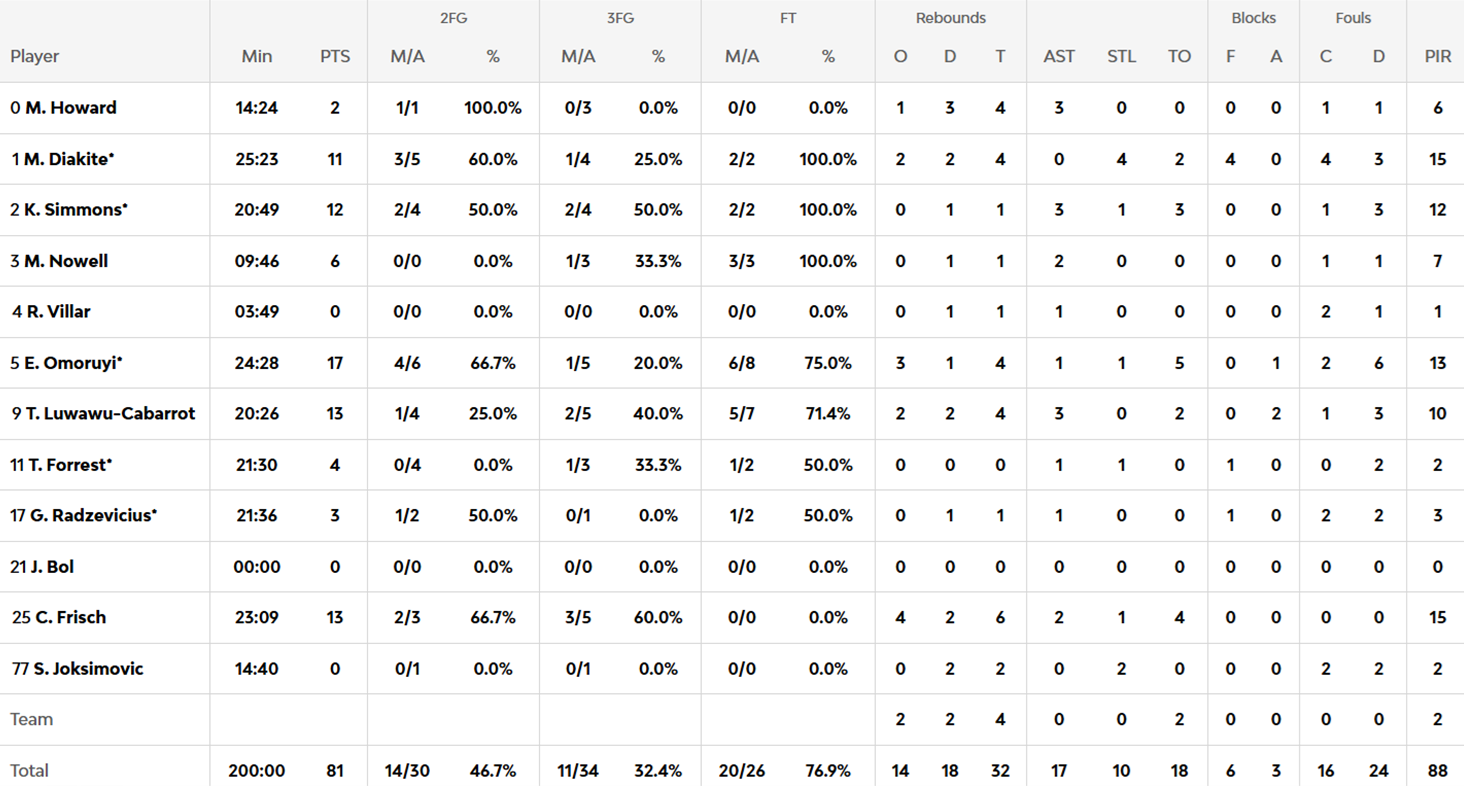
Task: Open E. Omoruyi's player profile
Action: [72, 363]
